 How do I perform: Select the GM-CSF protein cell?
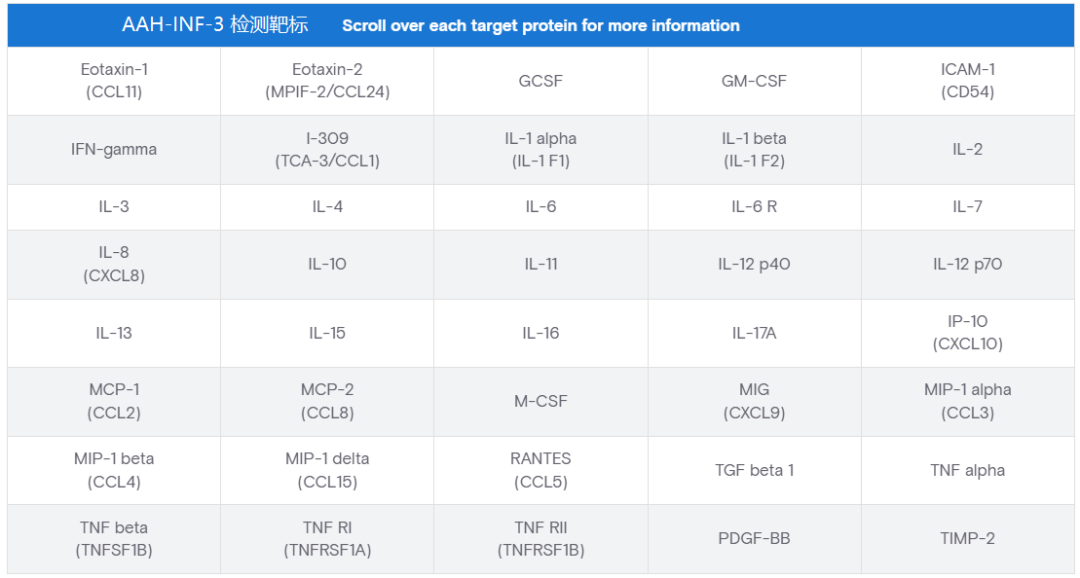[x=754, y=81]
